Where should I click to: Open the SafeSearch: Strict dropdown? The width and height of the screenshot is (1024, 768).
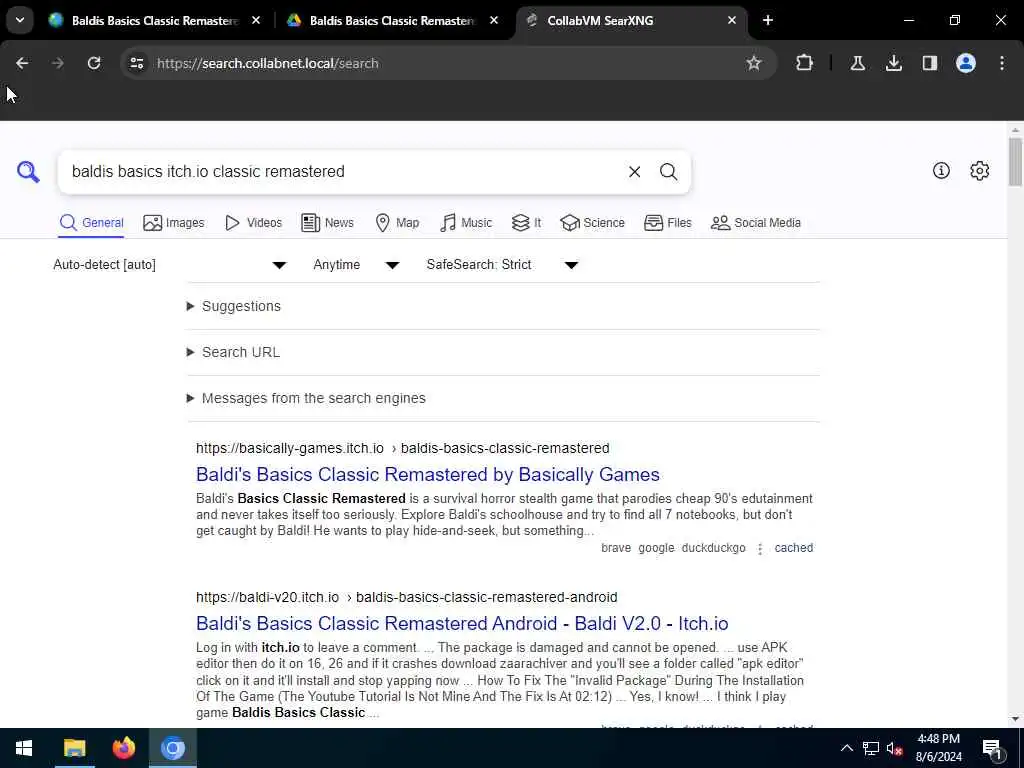[502, 264]
